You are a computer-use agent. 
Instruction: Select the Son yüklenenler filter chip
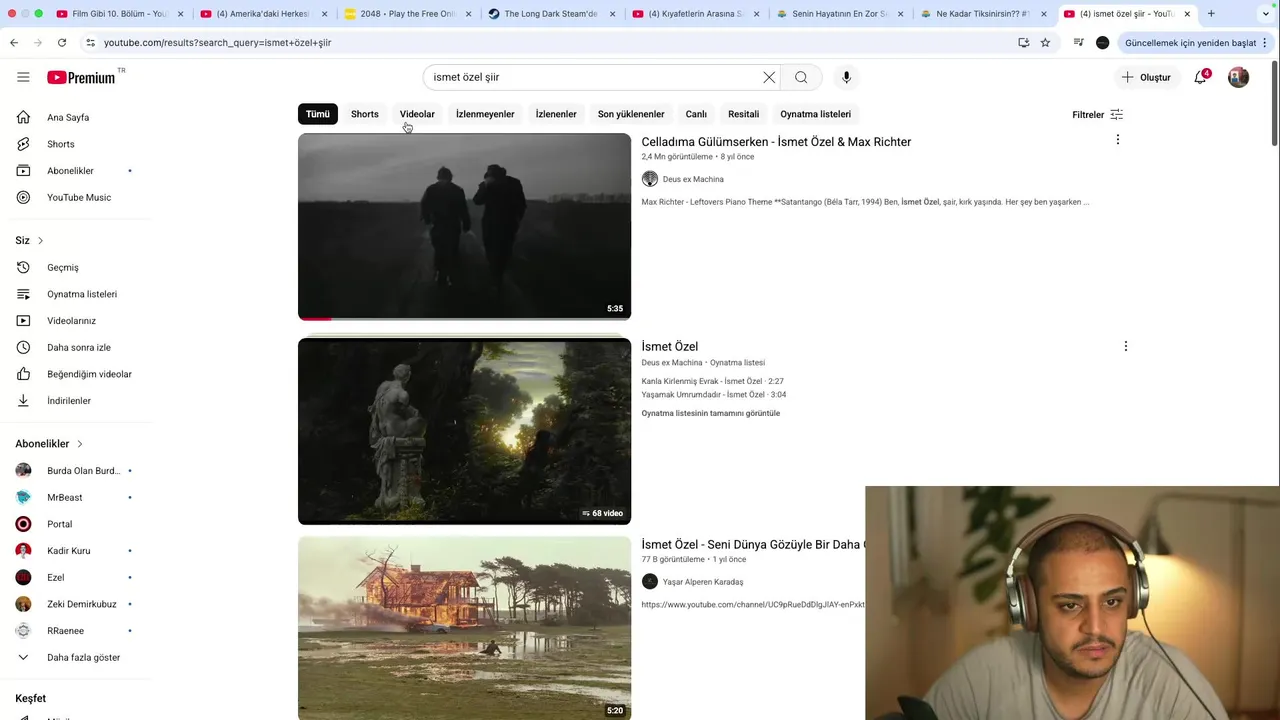(x=631, y=114)
